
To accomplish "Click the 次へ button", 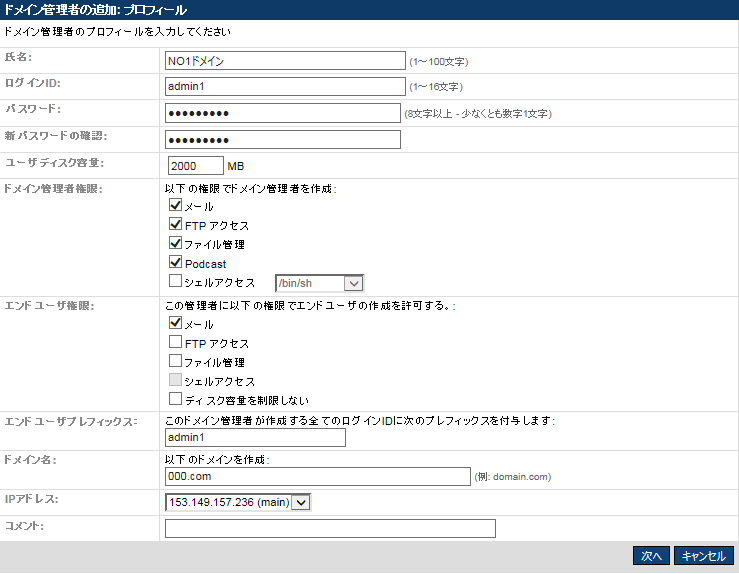I will 651,556.
